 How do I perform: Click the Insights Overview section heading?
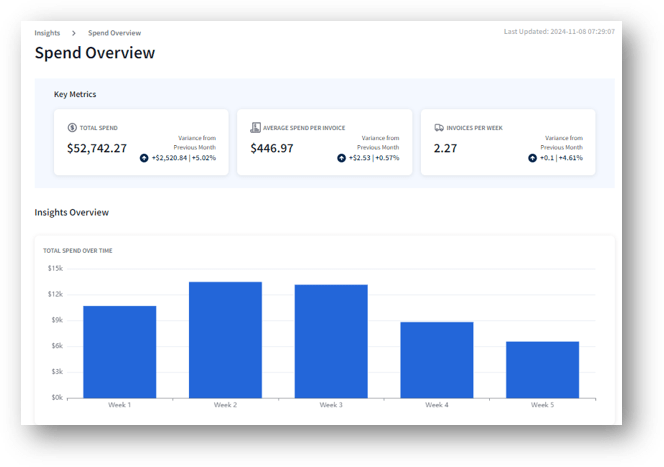click(71, 213)
